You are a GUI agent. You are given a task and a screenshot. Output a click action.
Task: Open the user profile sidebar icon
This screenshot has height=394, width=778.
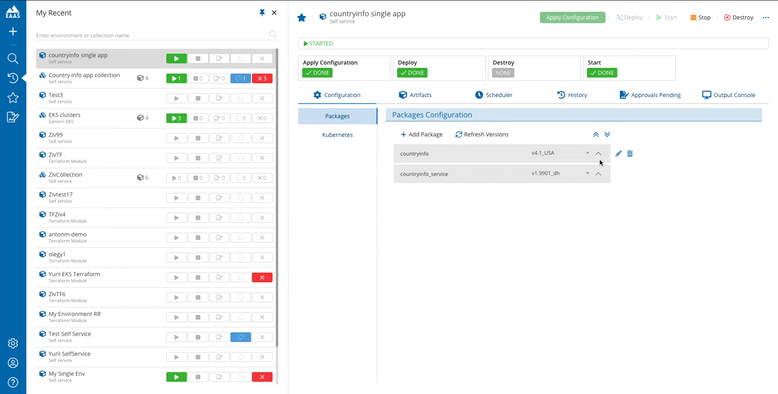pyautogui.click(x=13, y=363)
